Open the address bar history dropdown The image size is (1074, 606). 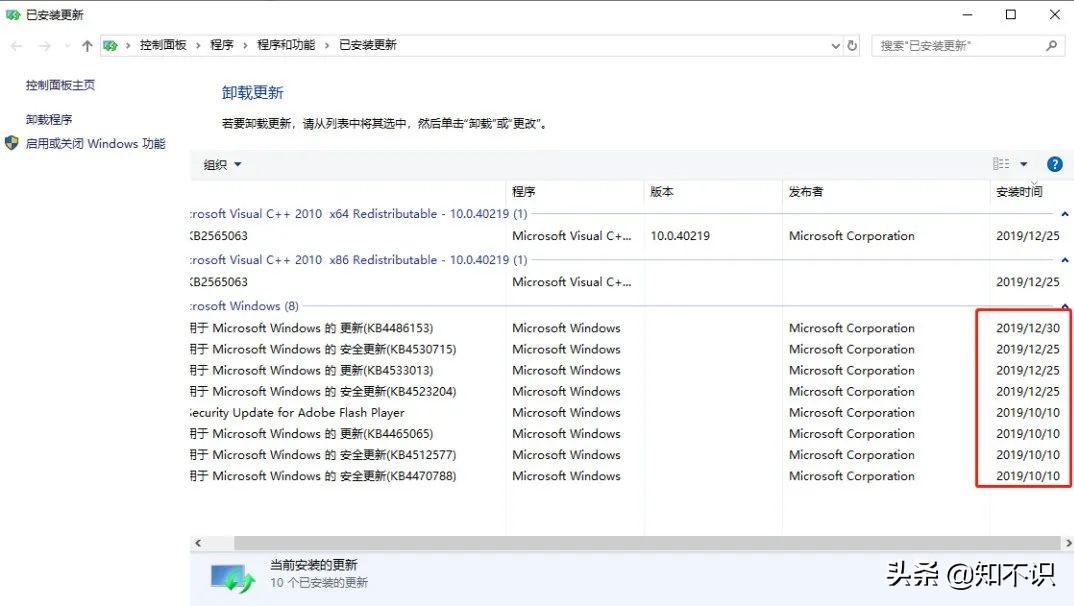[x=835, y=45]
